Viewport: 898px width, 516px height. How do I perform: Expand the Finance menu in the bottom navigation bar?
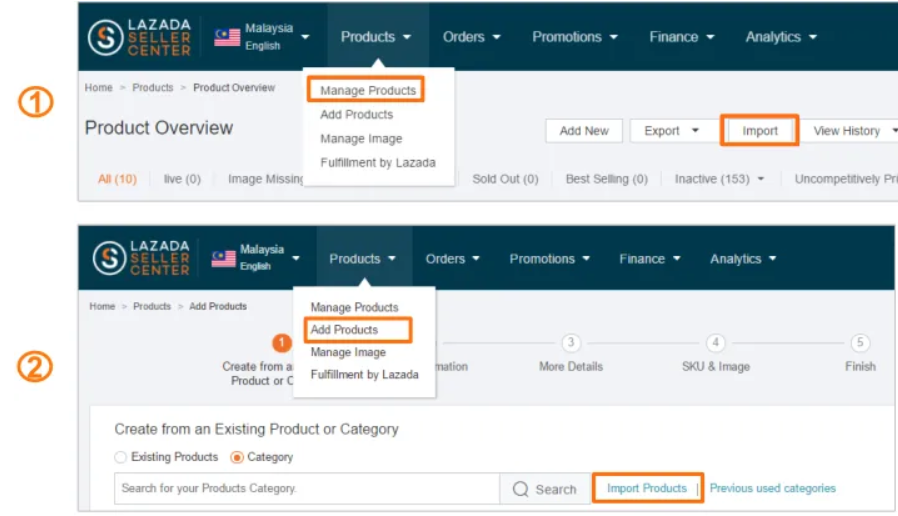click(x=649, y=259)
